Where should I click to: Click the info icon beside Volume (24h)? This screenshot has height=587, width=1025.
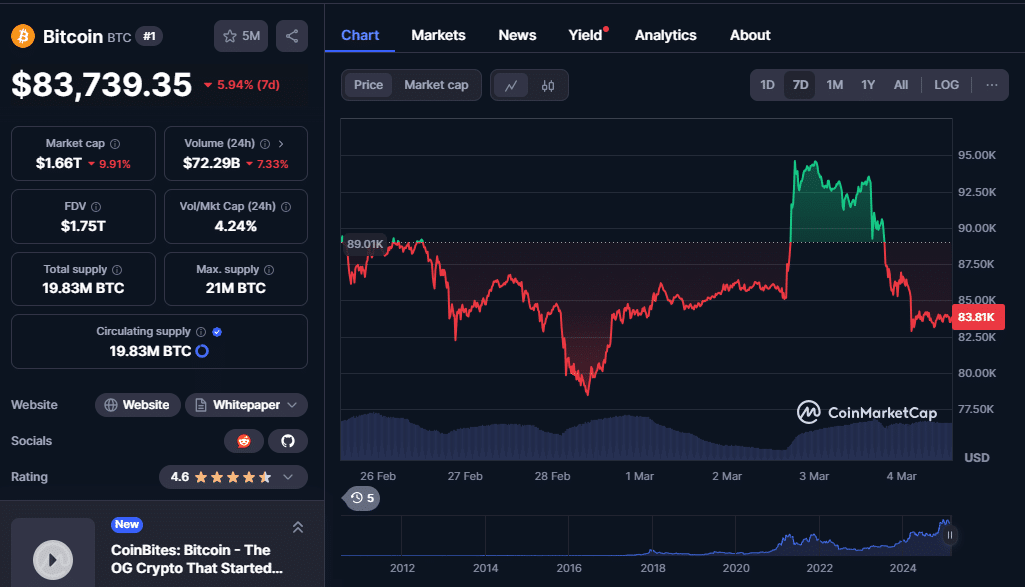pyautogui.click(x=265, y=144)
